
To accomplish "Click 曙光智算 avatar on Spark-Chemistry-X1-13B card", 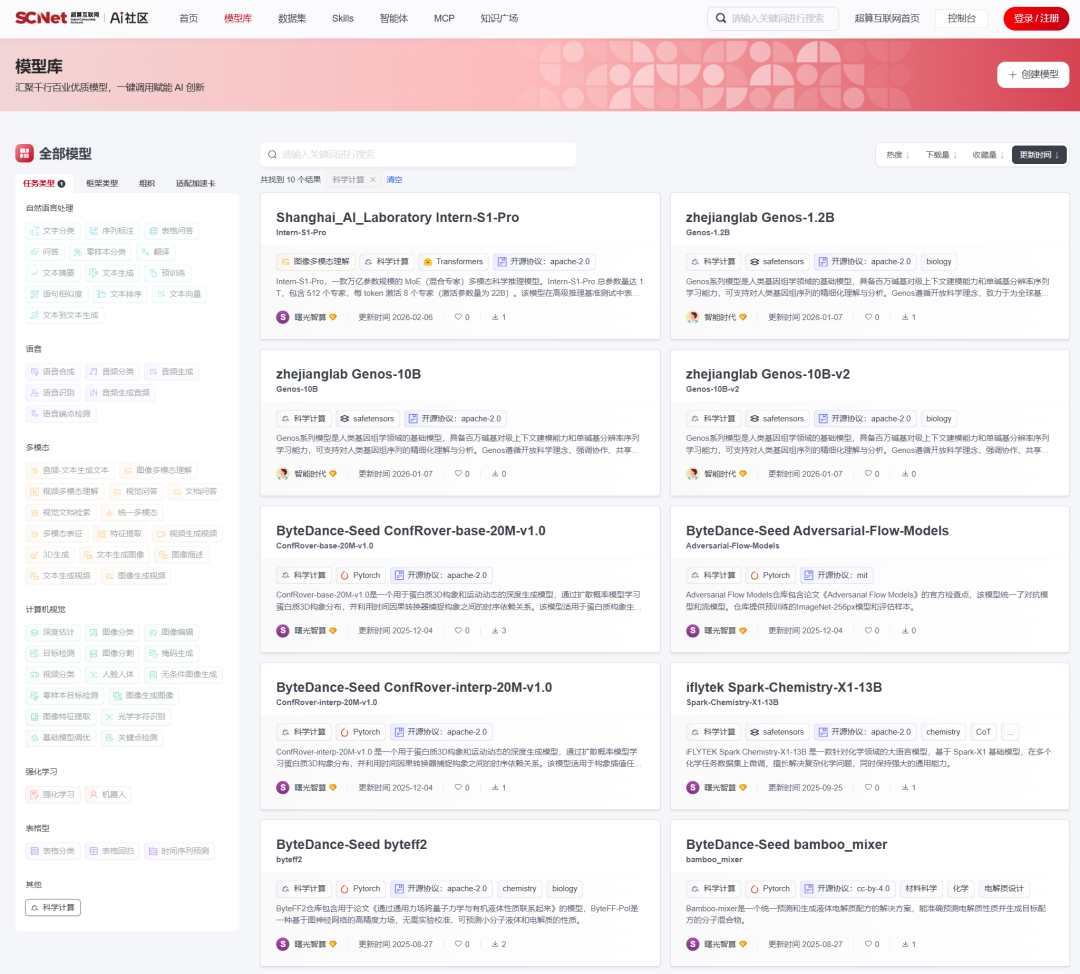I will click(x=692, y=787).
